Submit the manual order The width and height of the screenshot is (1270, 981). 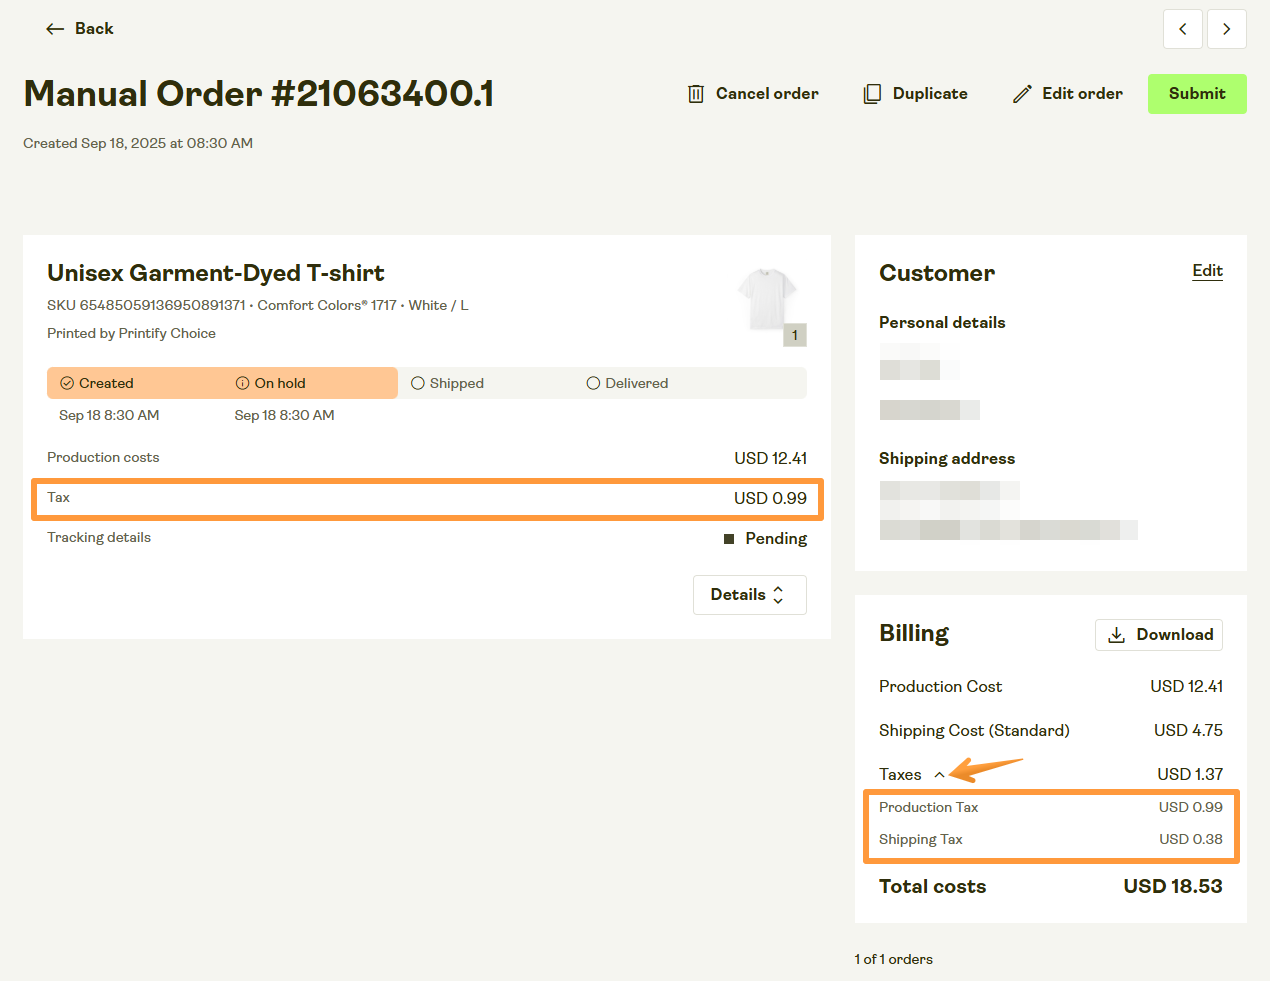(x=1197, y=93)
